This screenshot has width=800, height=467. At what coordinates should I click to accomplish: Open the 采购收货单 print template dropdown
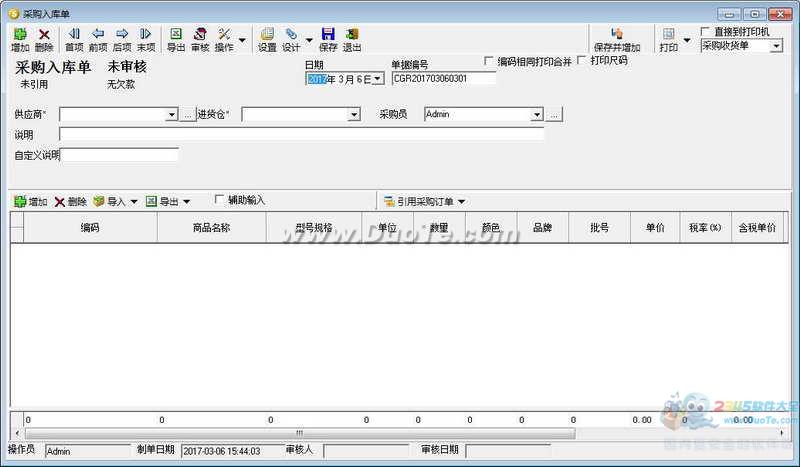(776, 46)
